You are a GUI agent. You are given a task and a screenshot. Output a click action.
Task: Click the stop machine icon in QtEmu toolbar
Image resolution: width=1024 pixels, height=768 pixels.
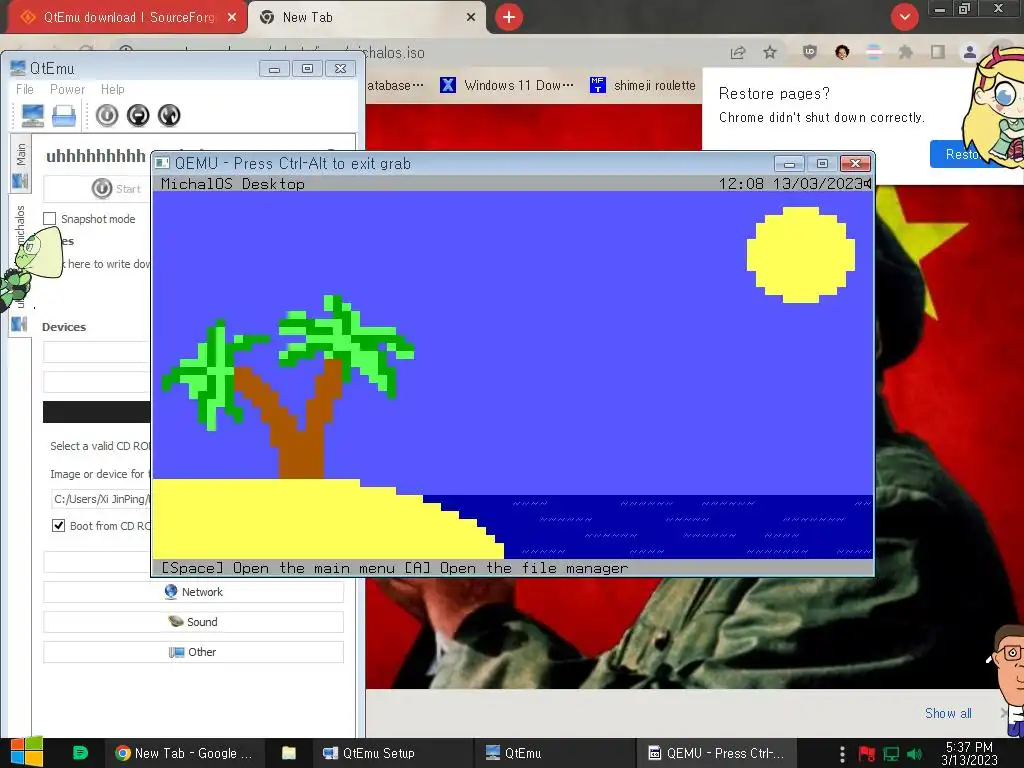(x=138, y=116)
